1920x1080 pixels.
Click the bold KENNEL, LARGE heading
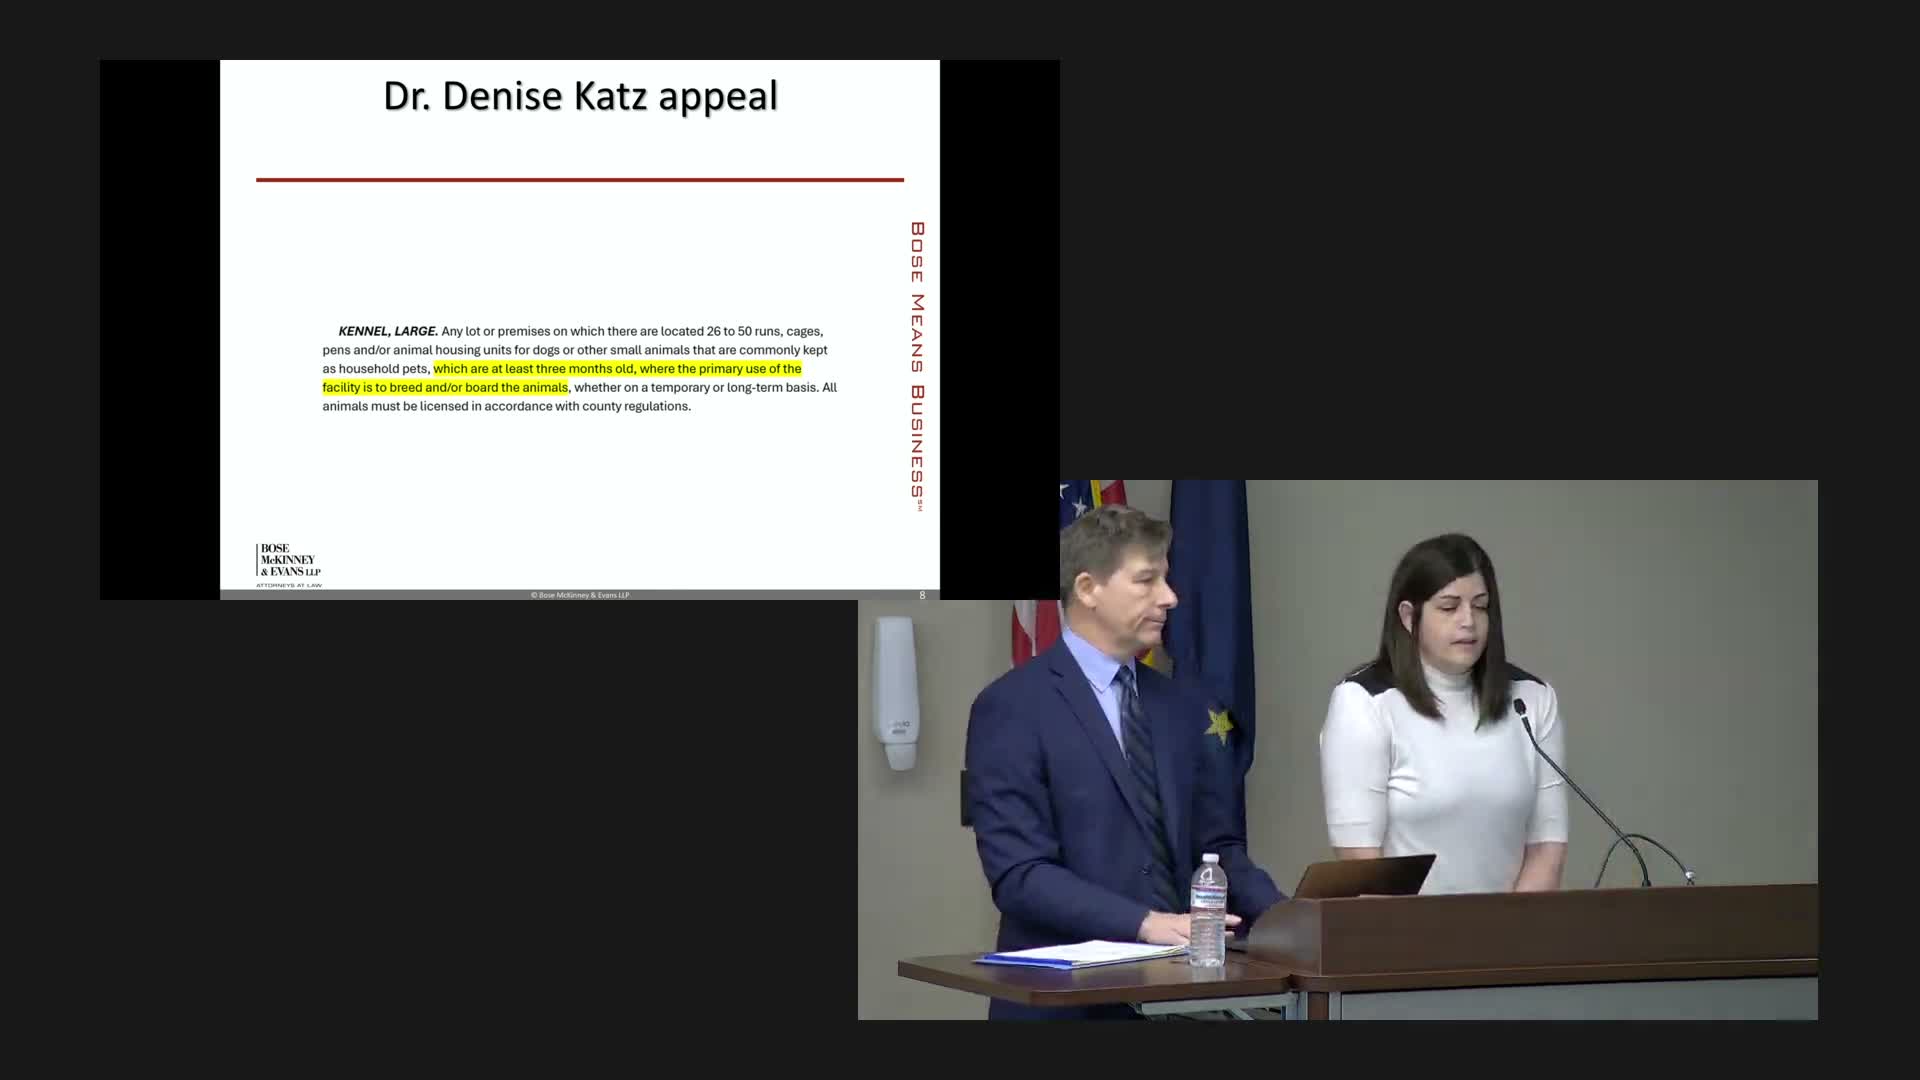(x=388, y=331)
